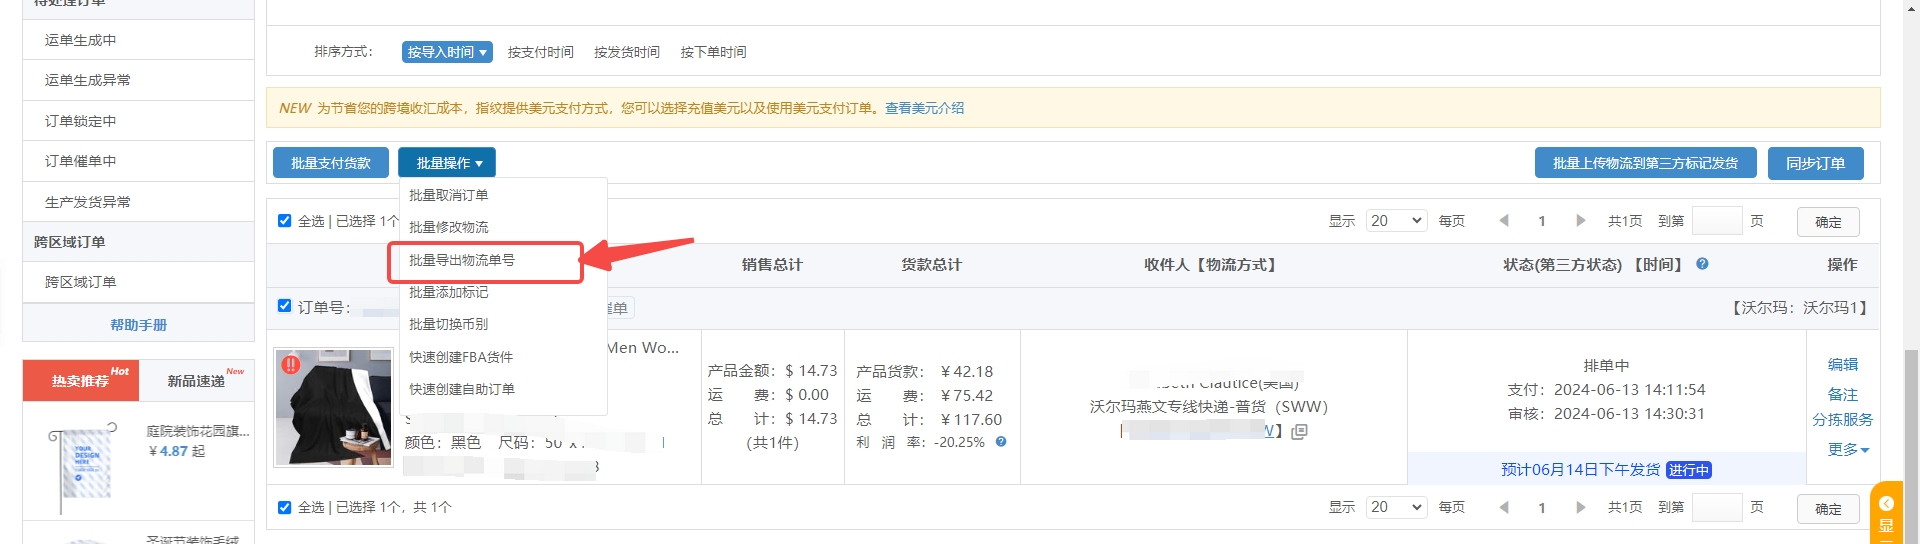Screen dimensions: 1920x544
Task: Choose 批量修改物流 menu item
Action: (x=449, y=227)
